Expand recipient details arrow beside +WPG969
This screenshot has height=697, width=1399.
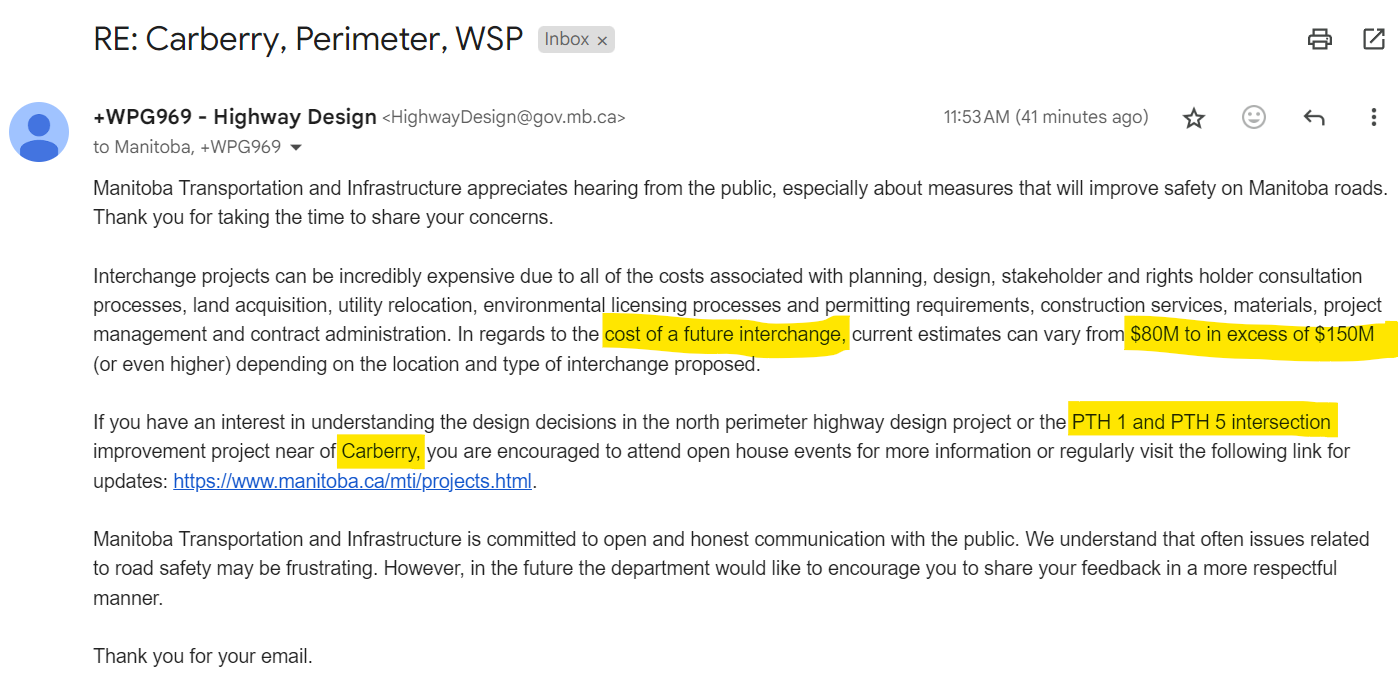(x=295, y=148)
